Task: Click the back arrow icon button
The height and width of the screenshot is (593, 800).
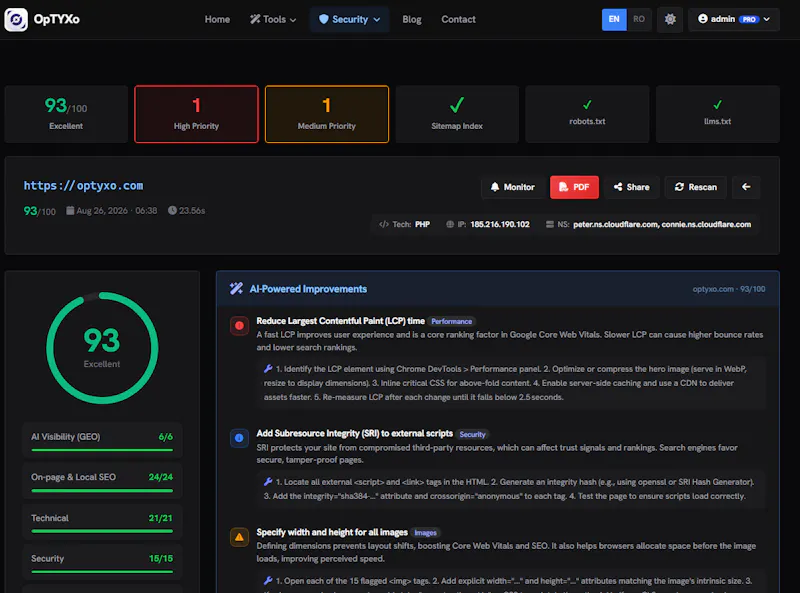Action: (746, 187)
